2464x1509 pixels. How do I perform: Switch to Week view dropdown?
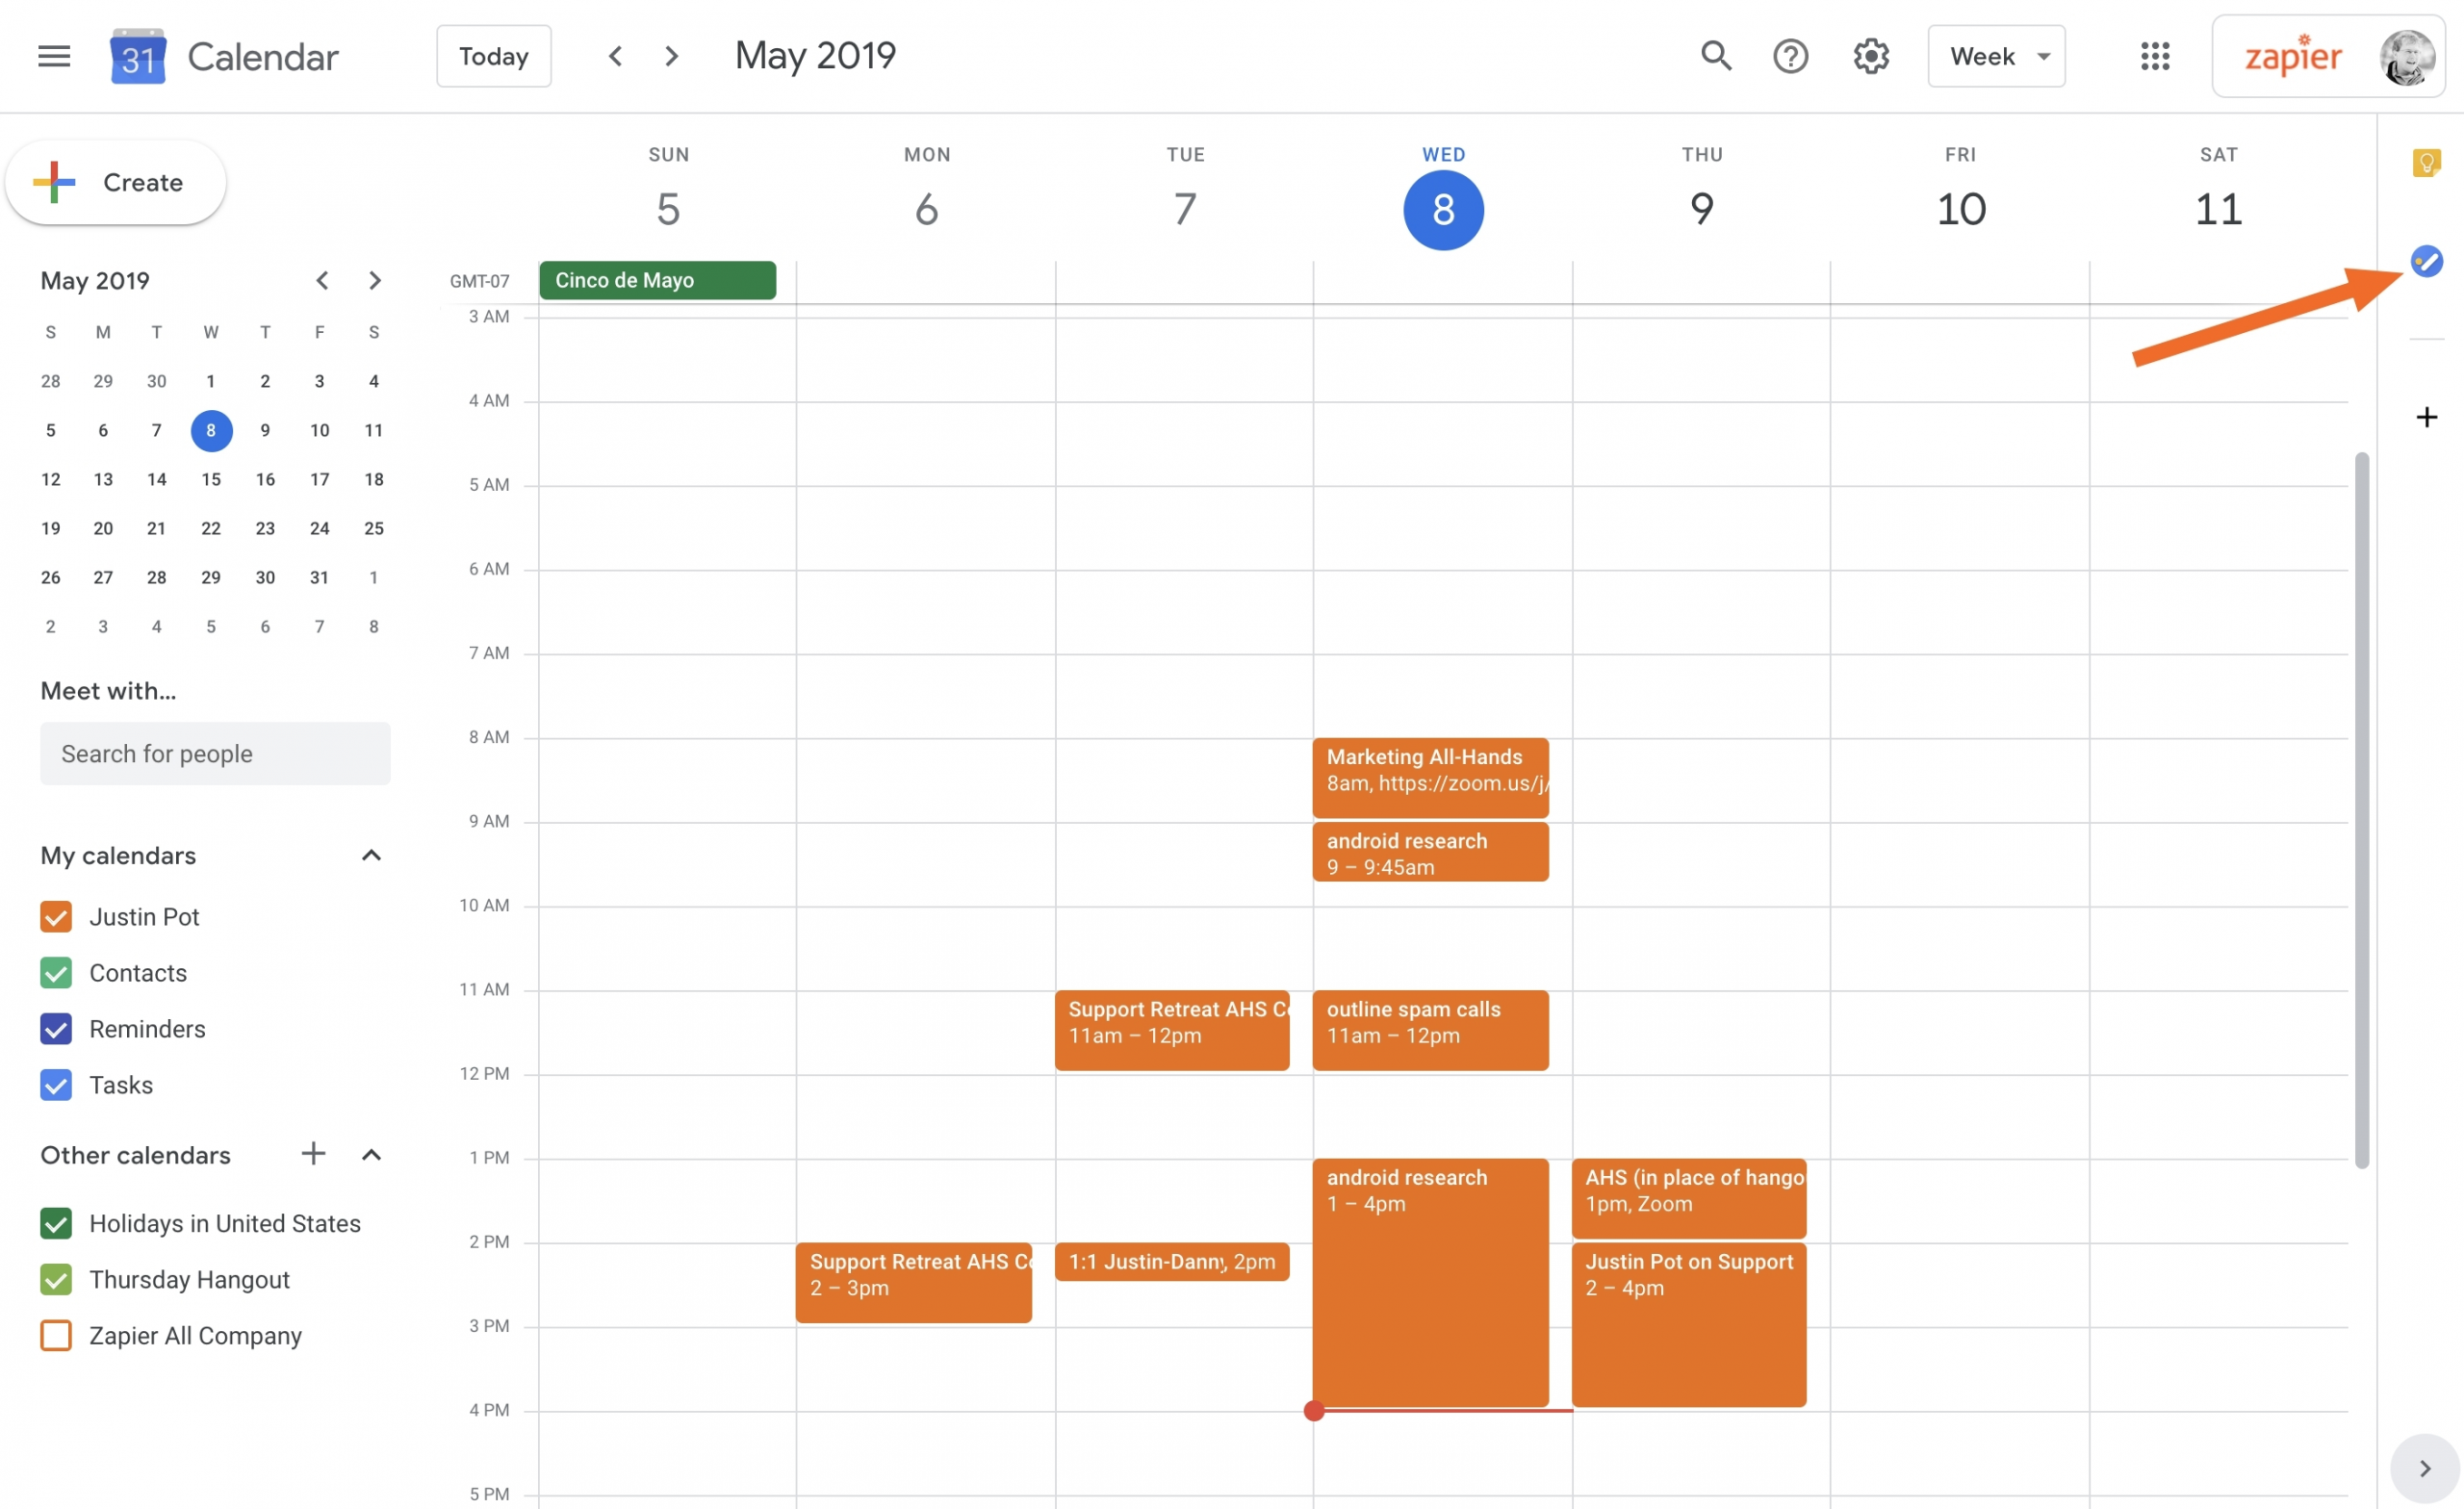click(1997, 56)
